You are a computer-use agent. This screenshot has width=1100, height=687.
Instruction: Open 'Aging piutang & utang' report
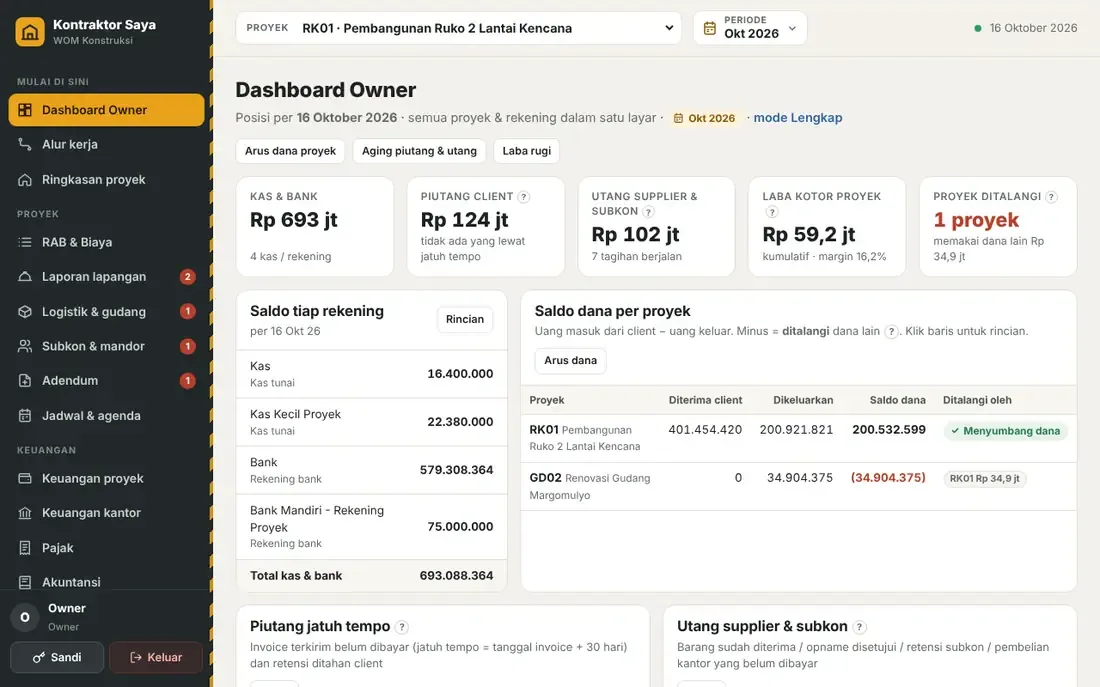tap(420, 151)
